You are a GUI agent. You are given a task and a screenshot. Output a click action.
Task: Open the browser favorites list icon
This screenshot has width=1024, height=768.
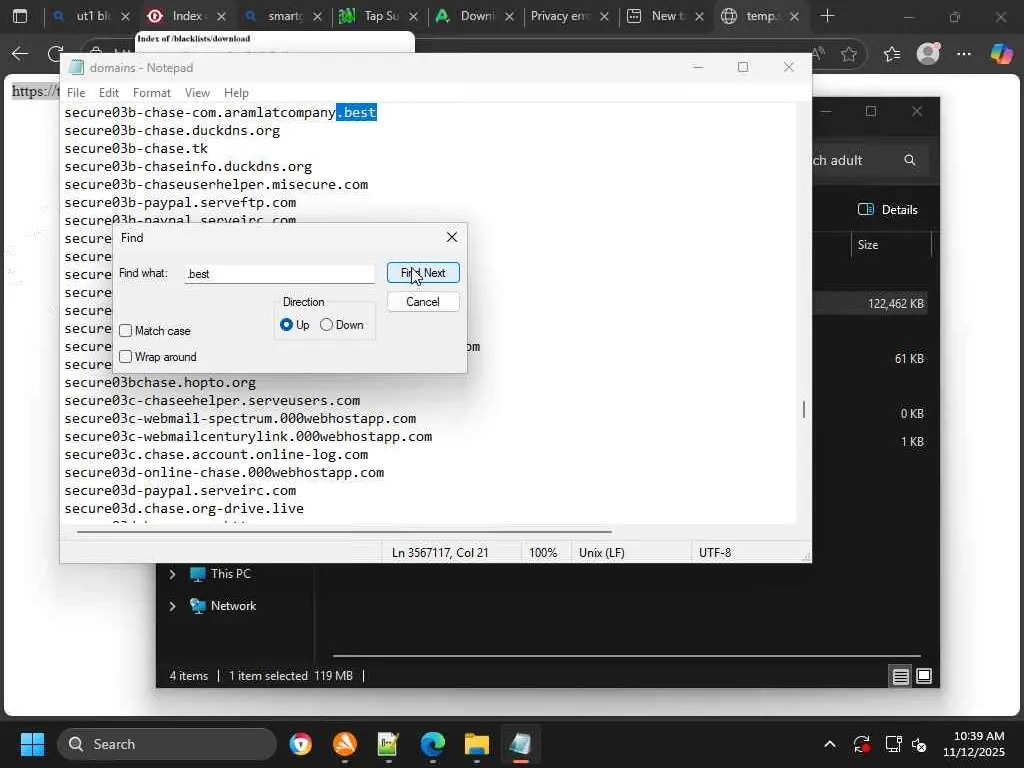(892, 54)
